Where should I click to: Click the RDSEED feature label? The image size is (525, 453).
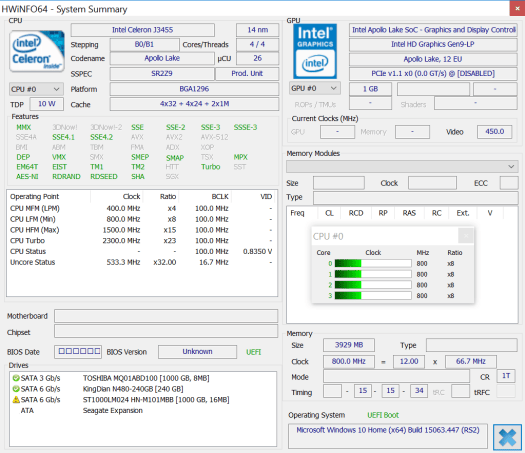pyautogui.click(x=104, y=176)
